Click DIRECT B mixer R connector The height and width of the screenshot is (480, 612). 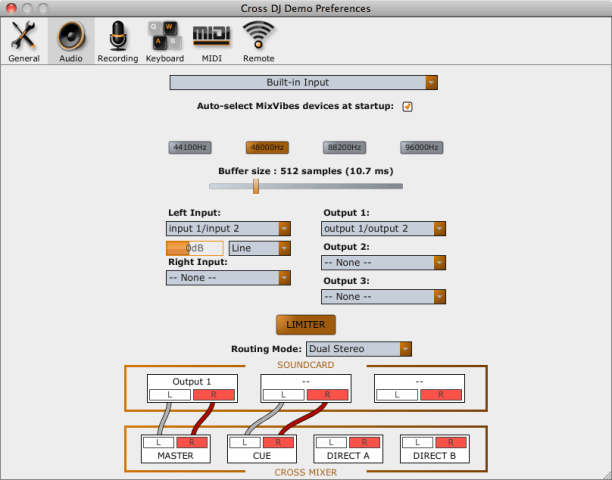tap(451, 443)
